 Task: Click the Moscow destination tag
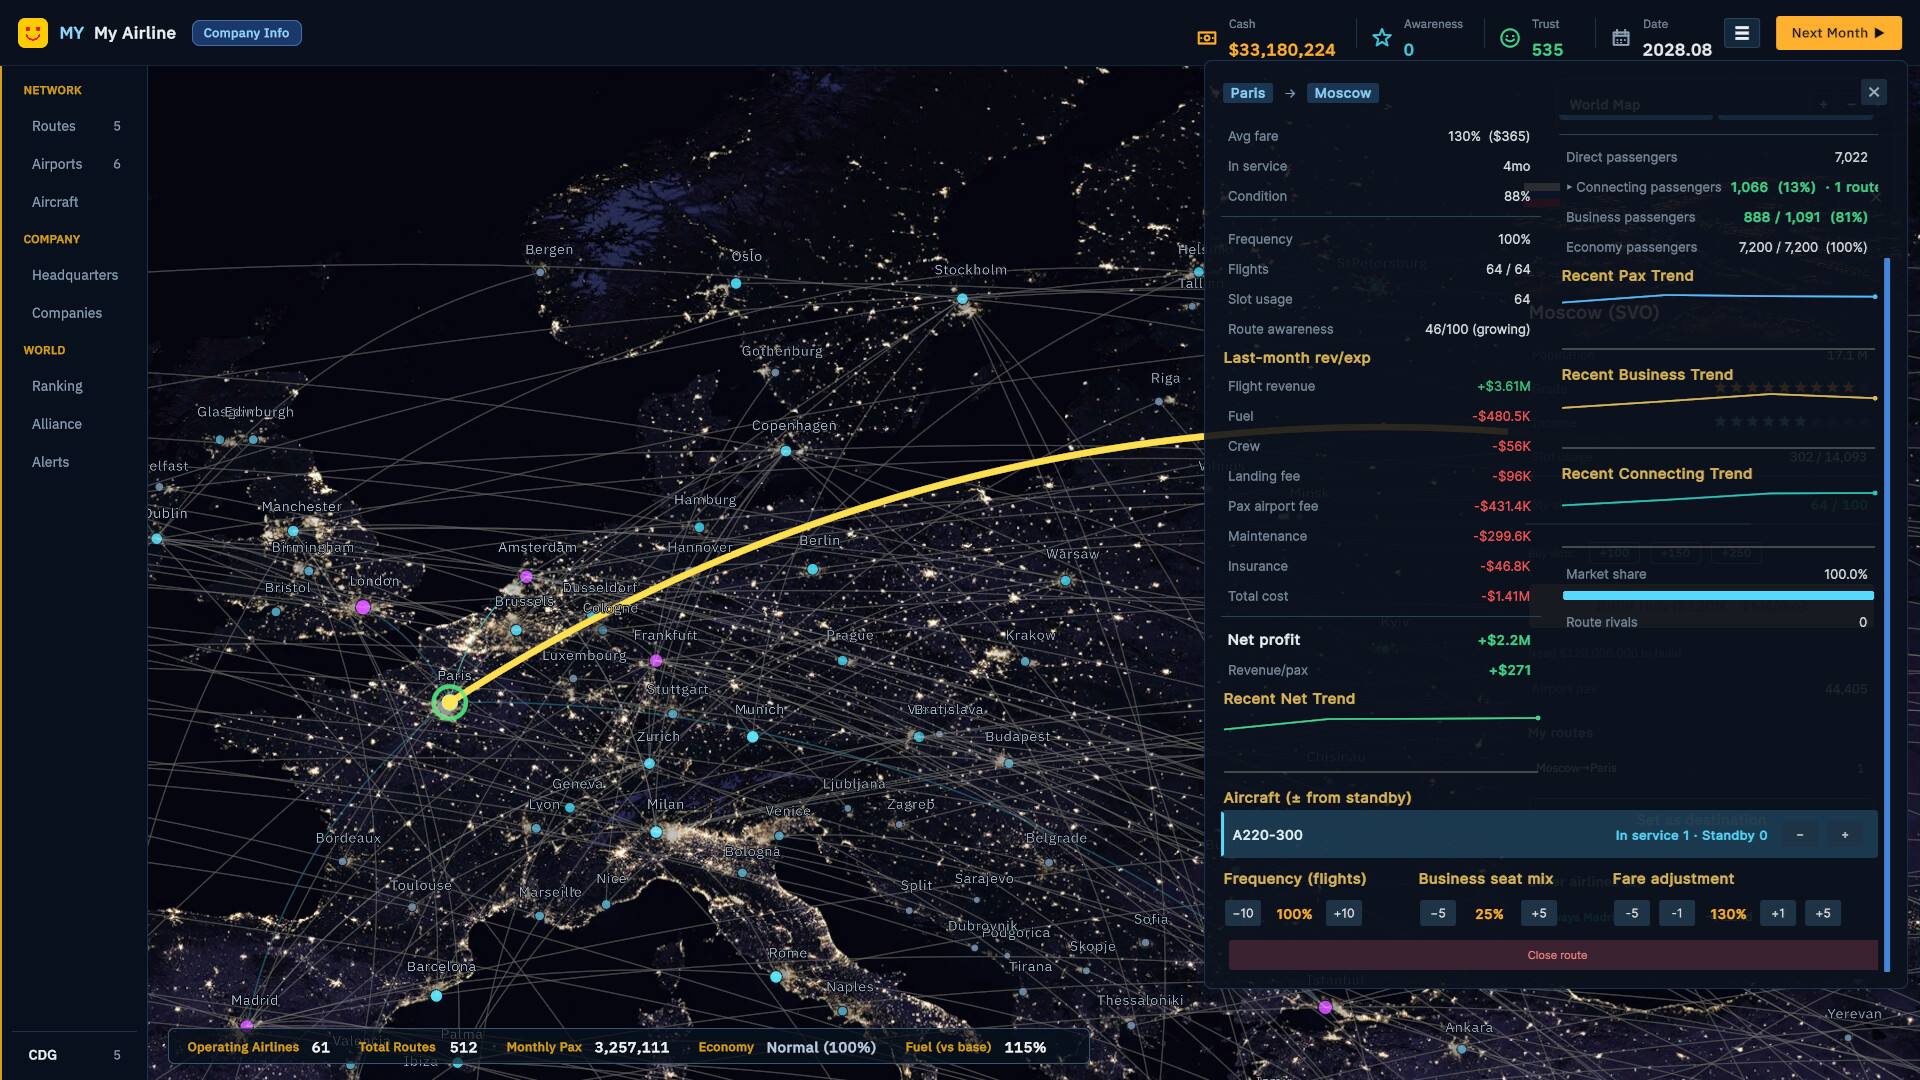click(1342, 93)
